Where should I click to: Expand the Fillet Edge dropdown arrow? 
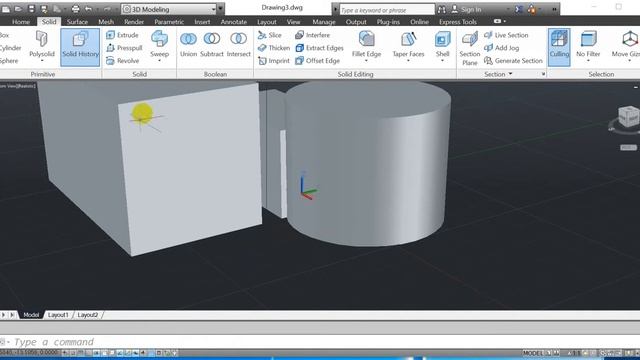click(366, 61)
